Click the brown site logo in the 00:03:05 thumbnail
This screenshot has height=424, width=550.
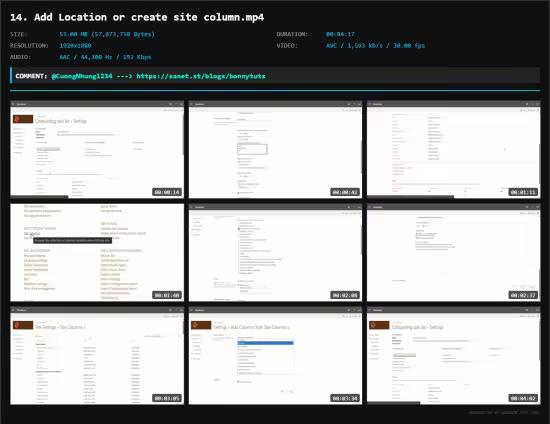pos(23,325)
